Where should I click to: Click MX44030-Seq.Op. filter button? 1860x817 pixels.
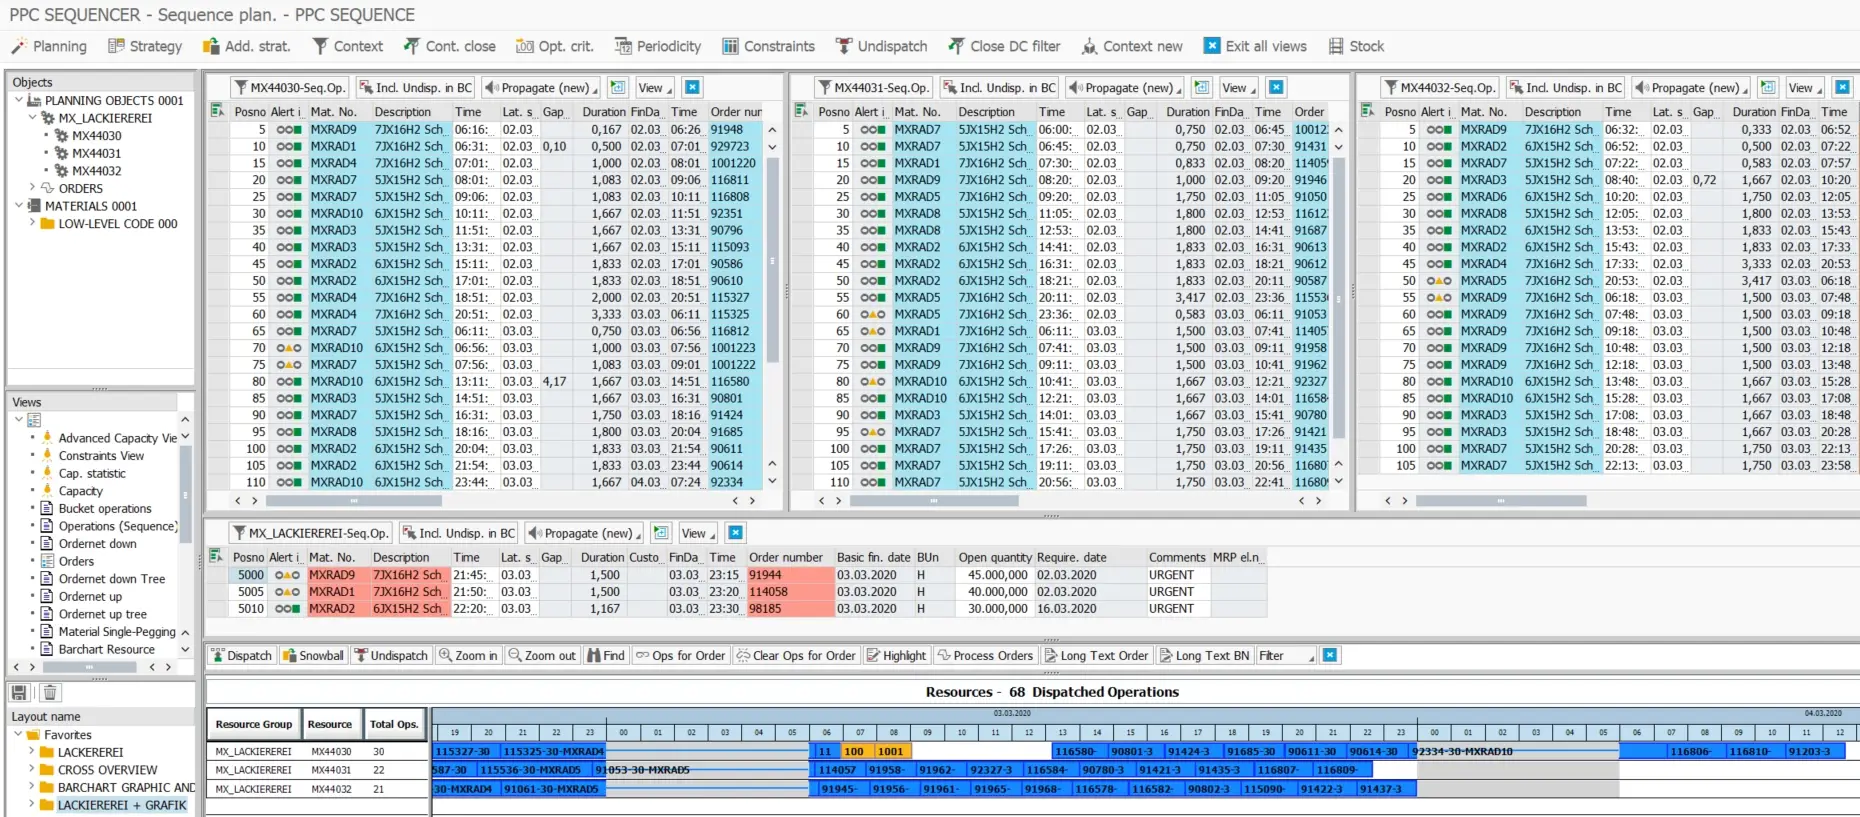(289, 88)
